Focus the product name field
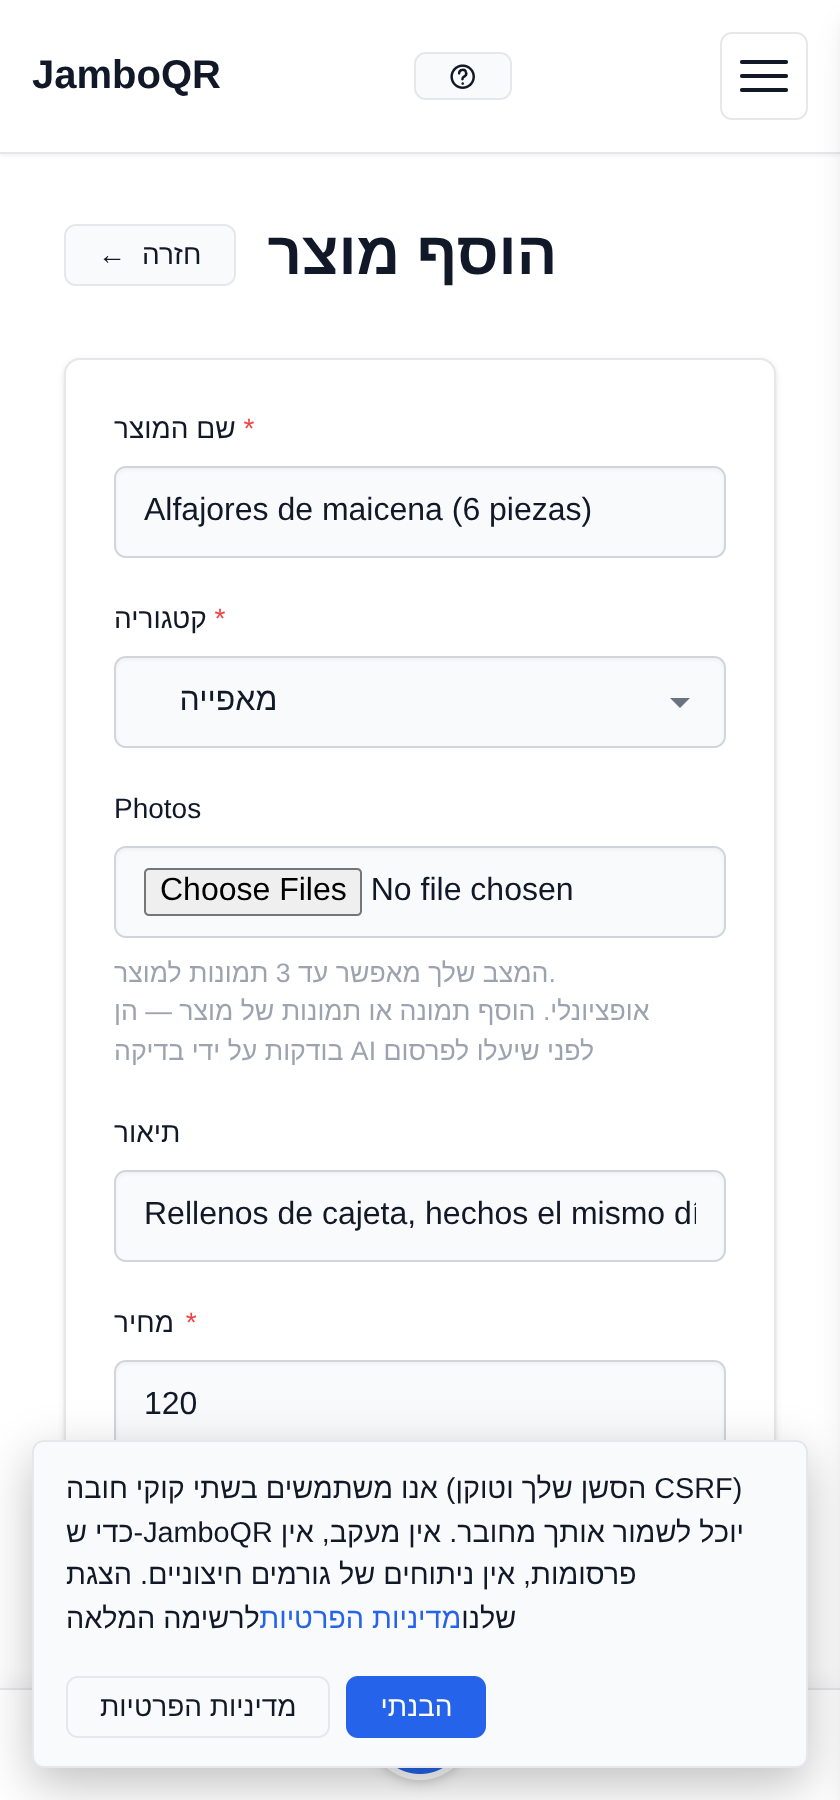840x1800 pixels. [420, 512]
